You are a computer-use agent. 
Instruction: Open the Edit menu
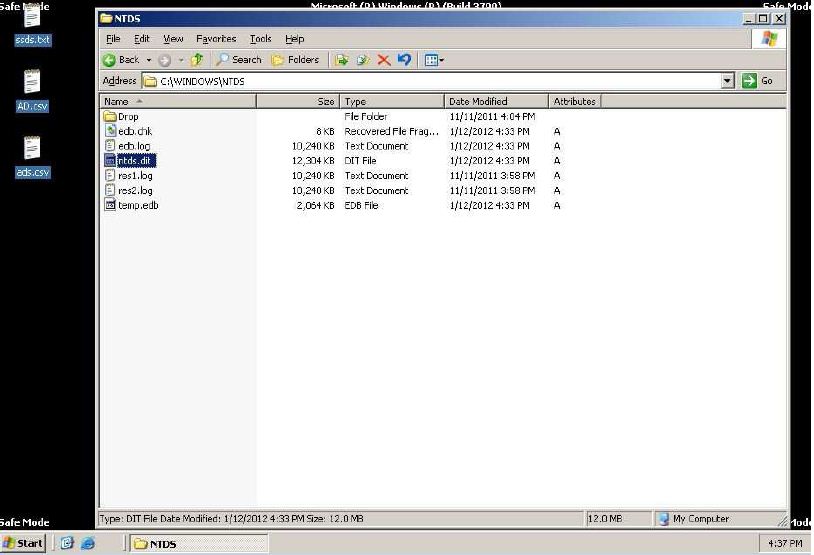(x=141, y=39)
